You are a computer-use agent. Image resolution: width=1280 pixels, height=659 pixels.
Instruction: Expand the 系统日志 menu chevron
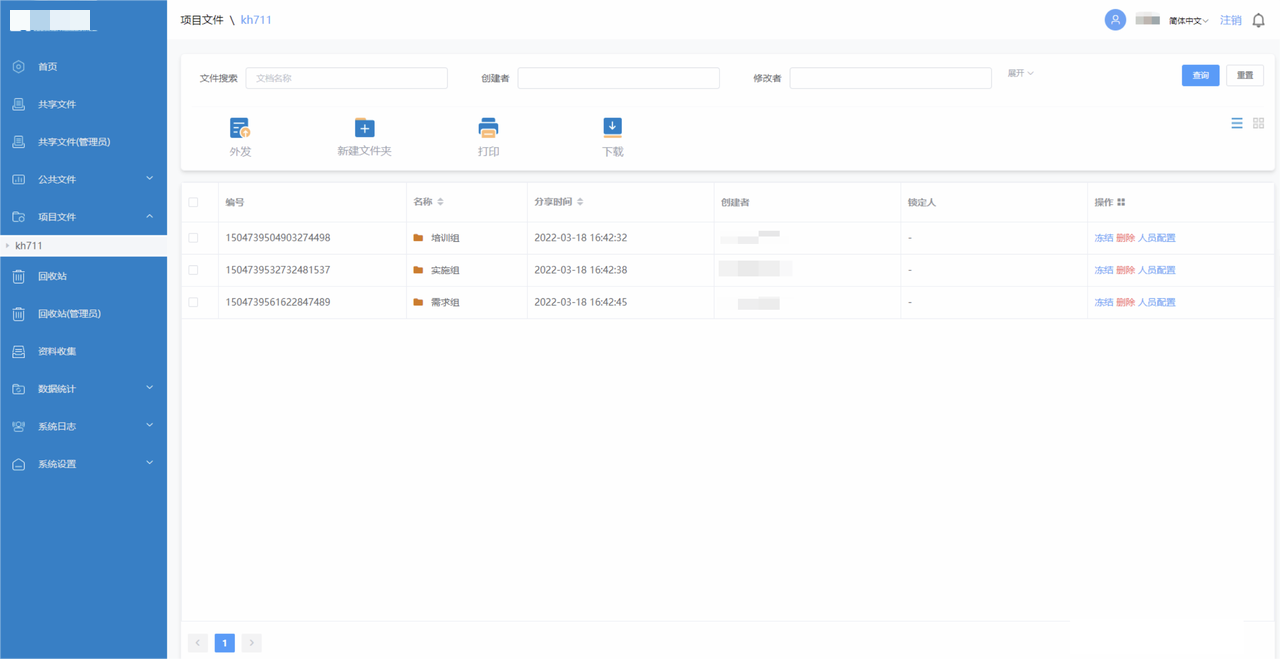coord(150,425)
